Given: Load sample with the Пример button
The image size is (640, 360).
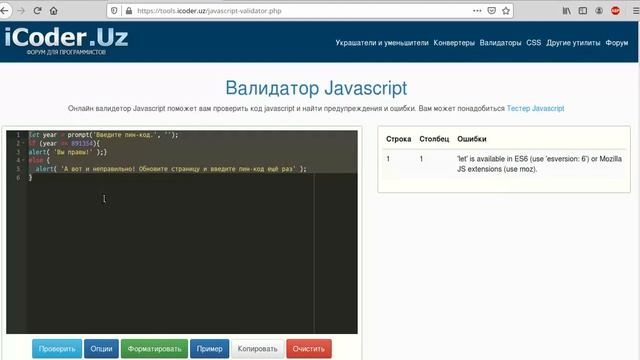Looking at the screenshot, I should pos(209,349).
